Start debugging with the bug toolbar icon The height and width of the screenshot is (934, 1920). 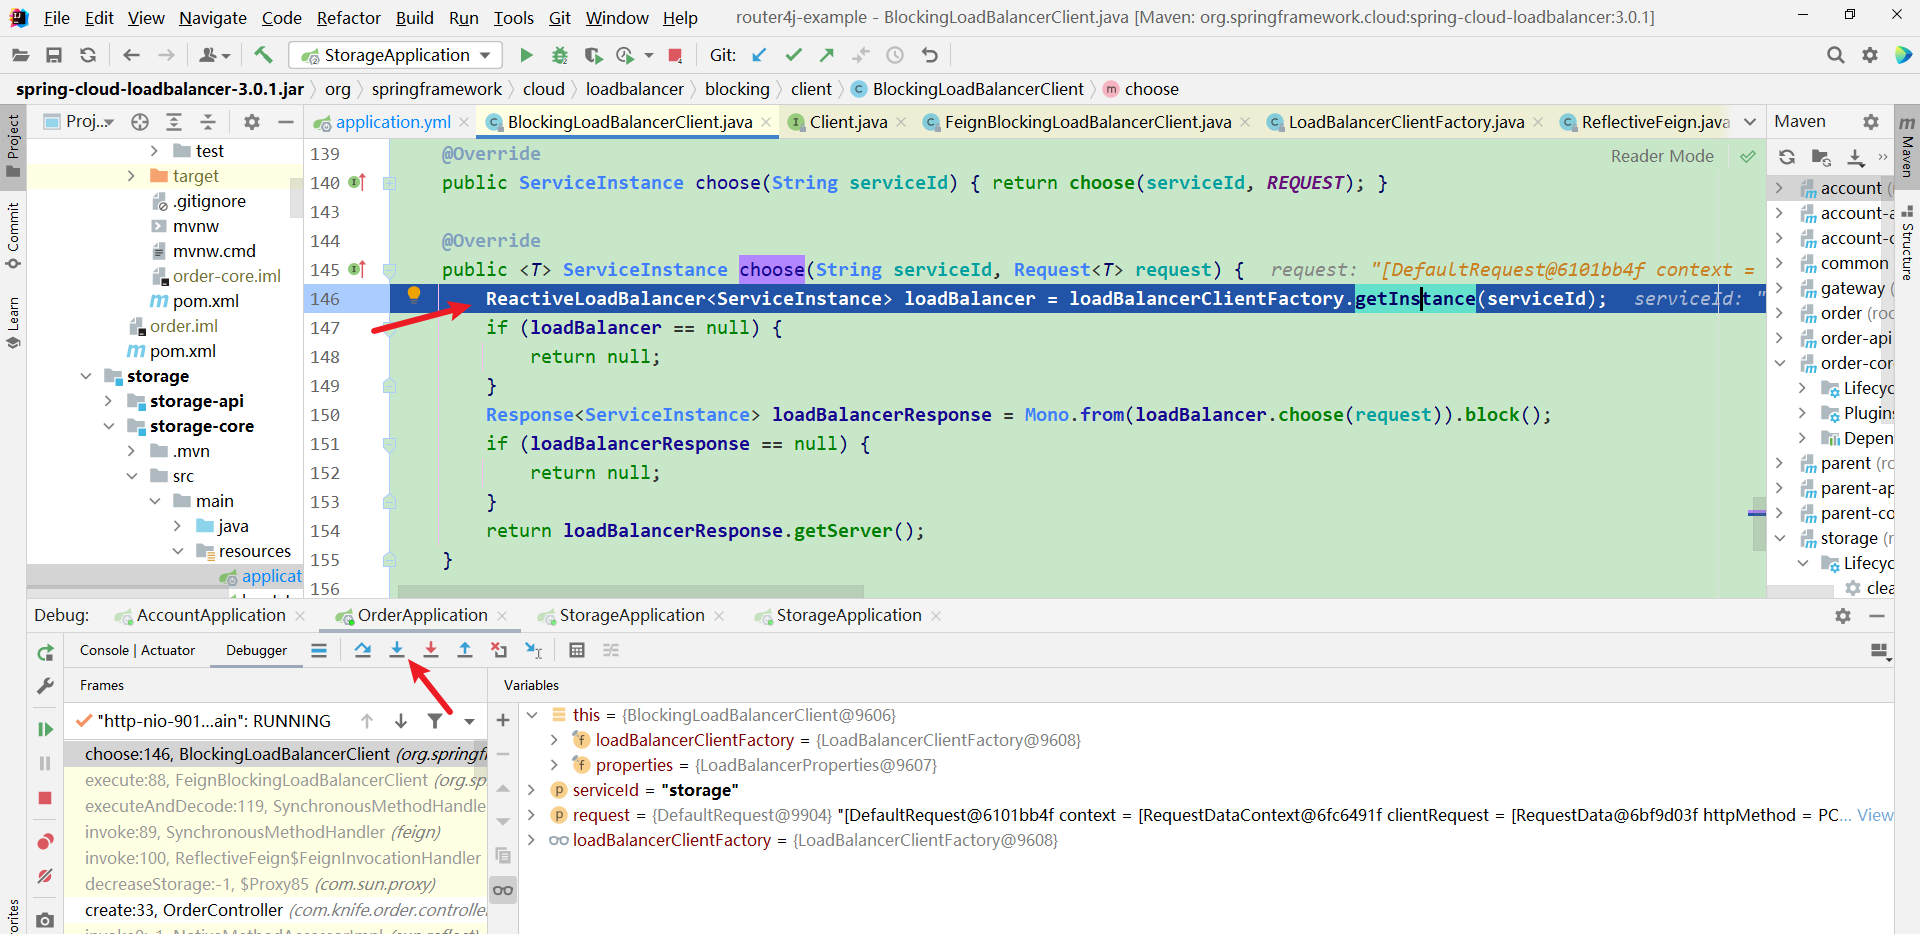coord(560,55)
